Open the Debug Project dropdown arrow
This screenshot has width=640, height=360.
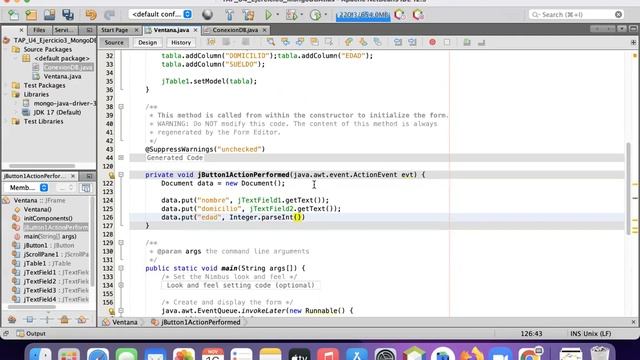pos(302,15)
